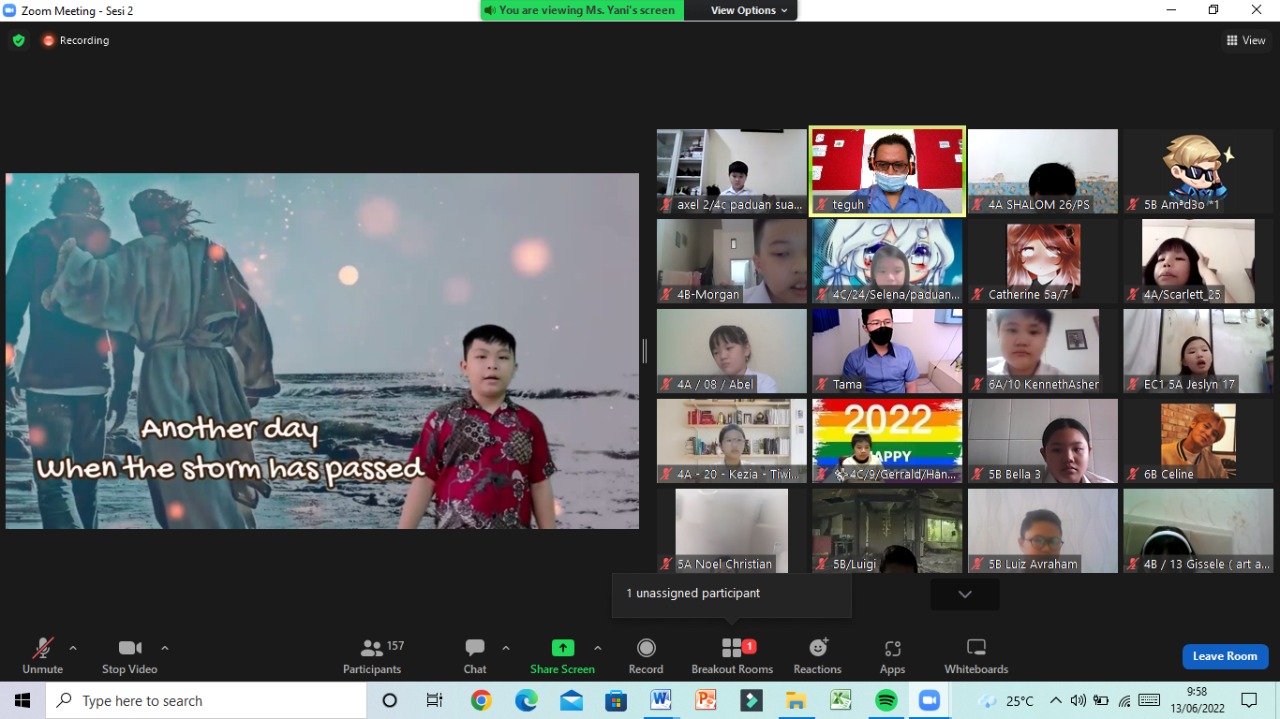
Task: Open Whiteboards
Action: 976,656
